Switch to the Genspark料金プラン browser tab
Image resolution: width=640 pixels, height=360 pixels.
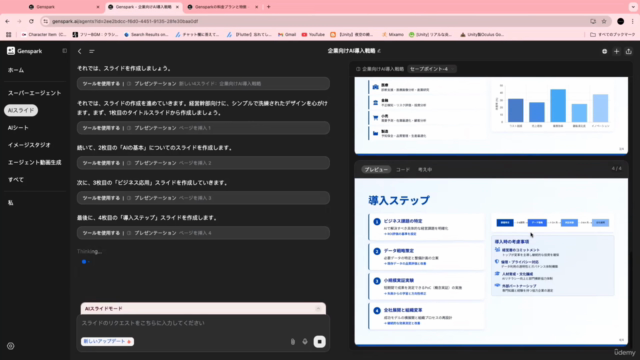tap(222, 7)
